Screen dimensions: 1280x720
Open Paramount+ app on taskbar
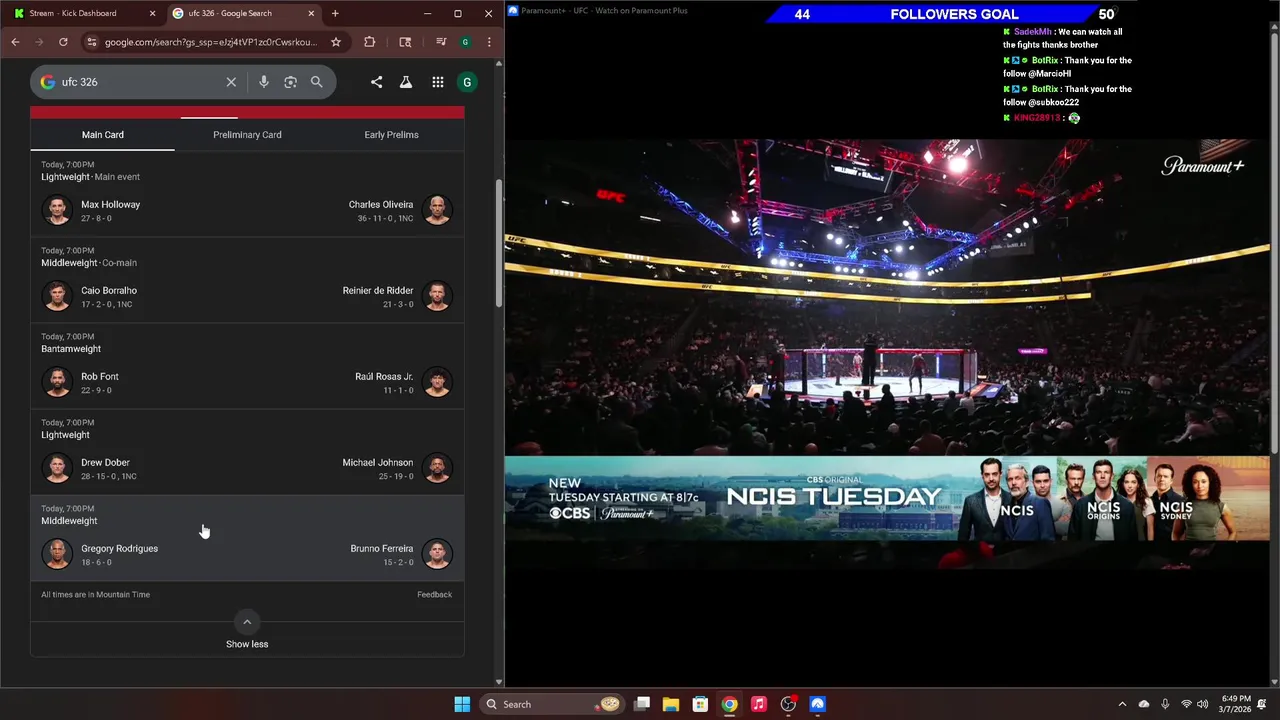[817, 704]
